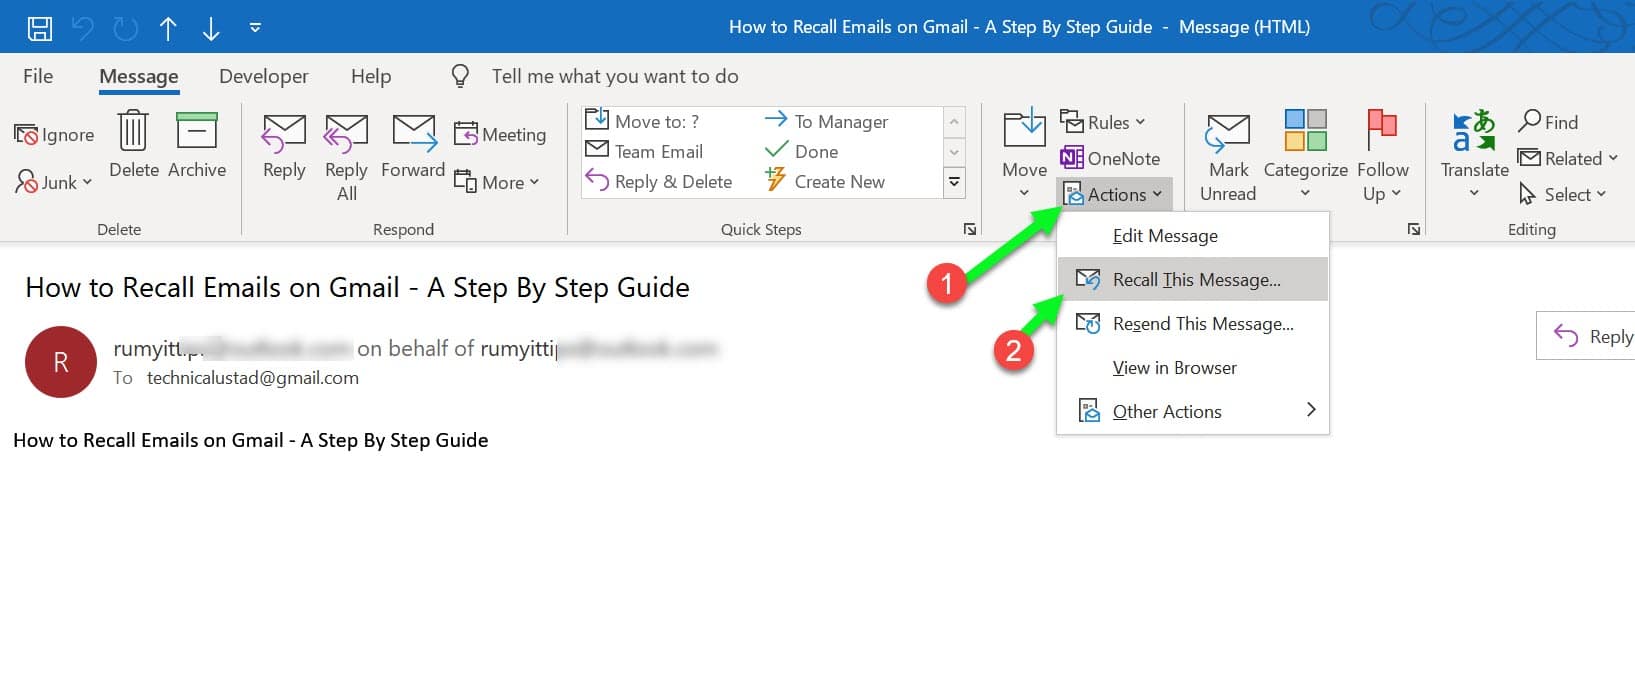The image size is (1635, 693).
Task: Run the Team Email quick step
Action: coord(644,151)
